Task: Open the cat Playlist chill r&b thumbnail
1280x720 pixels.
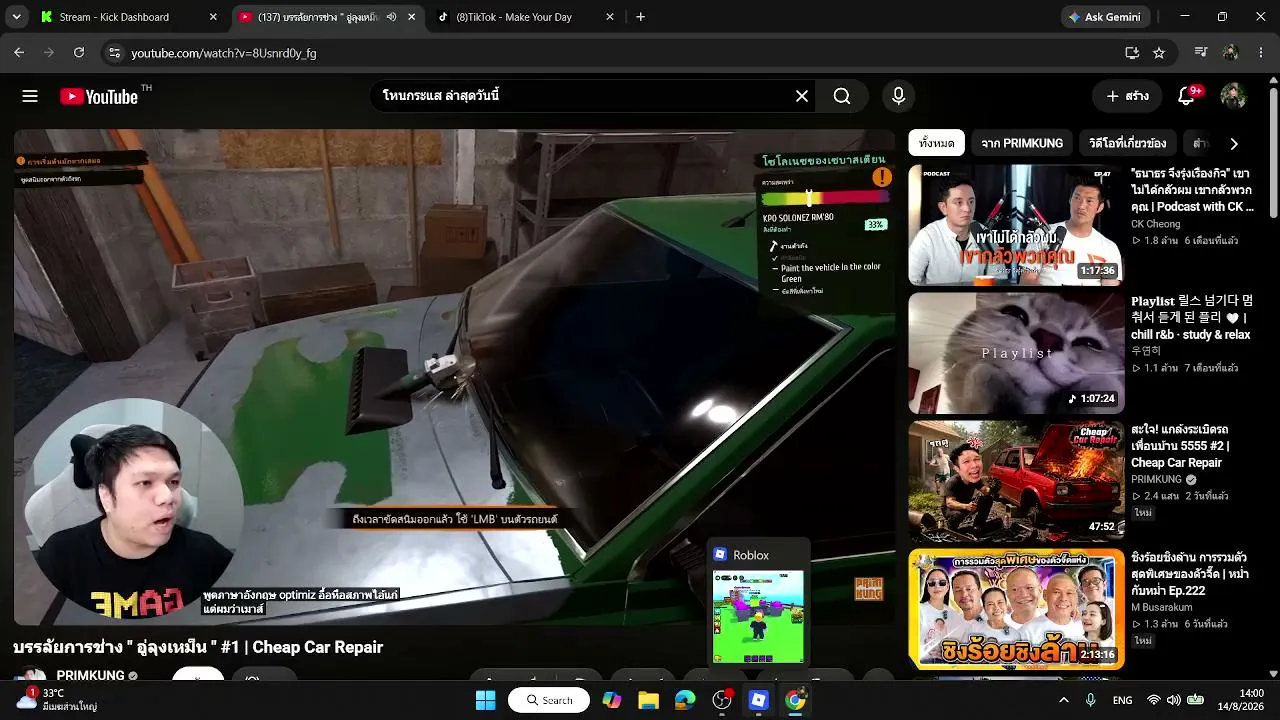Action: point(1016,353)
